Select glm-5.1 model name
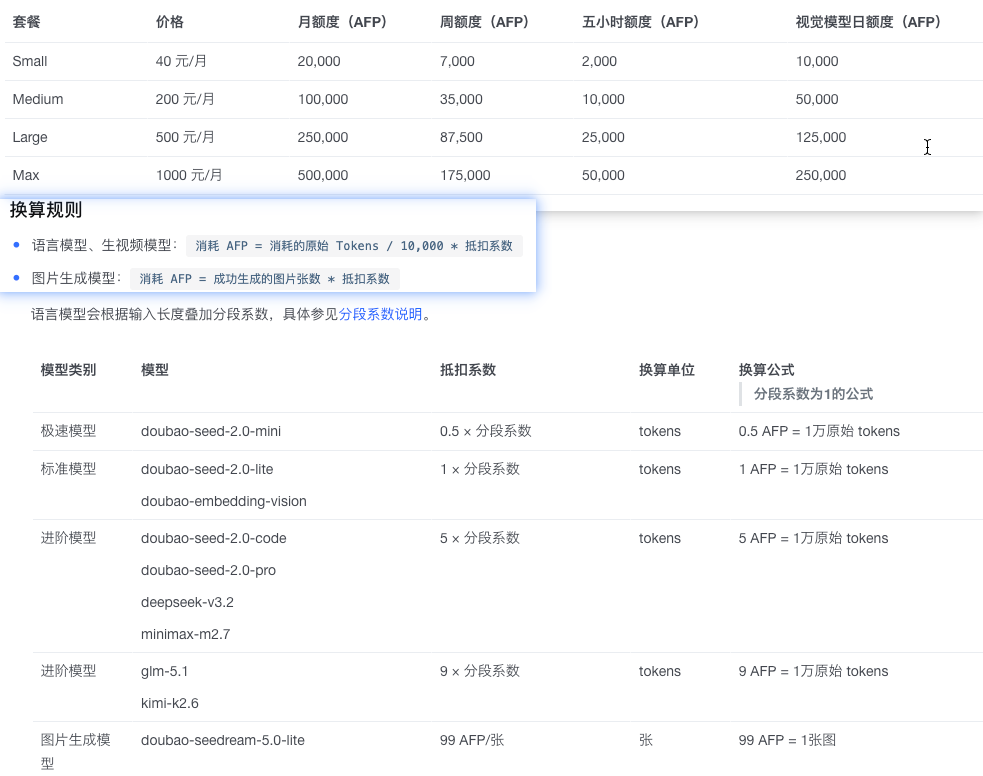 [x=164, y=671]
